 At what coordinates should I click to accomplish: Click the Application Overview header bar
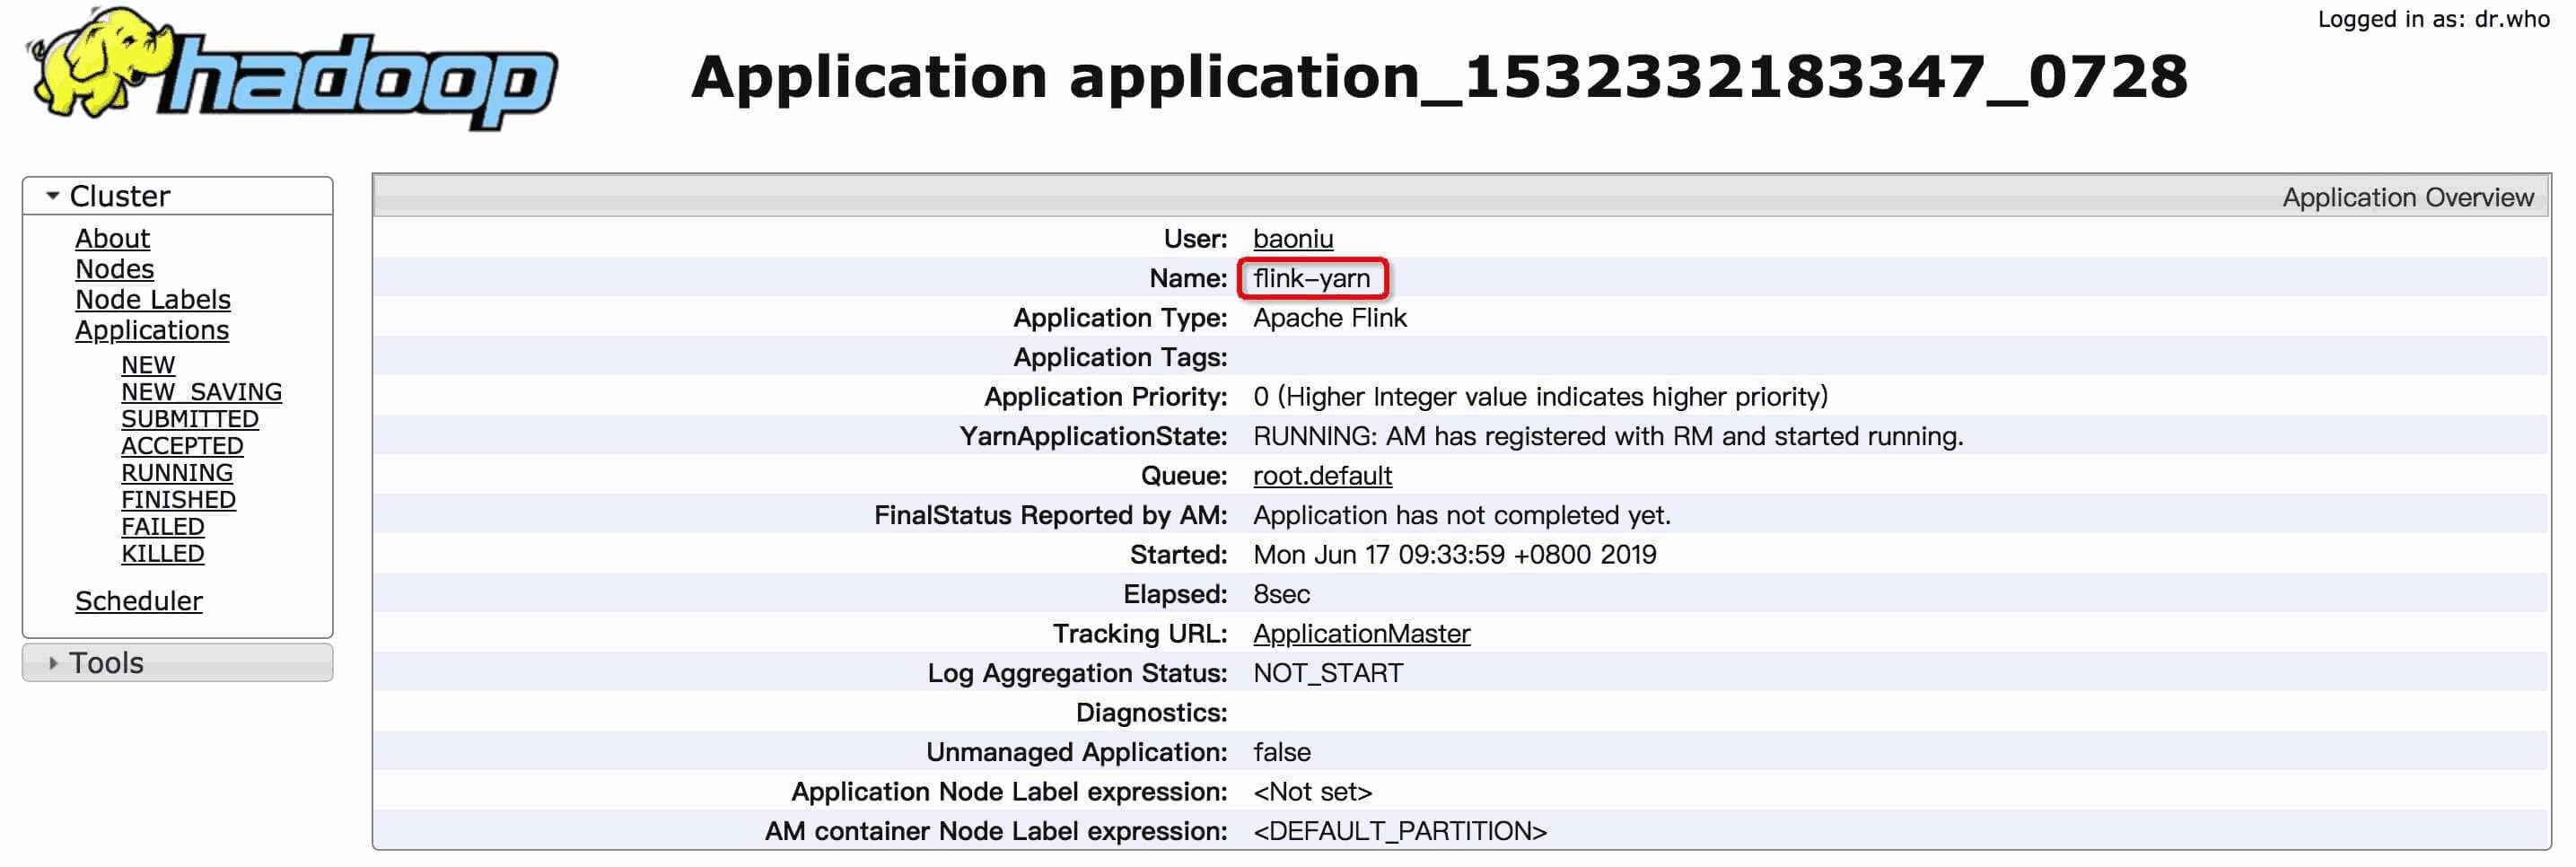pyautogui.click(x=1460, y=196)
